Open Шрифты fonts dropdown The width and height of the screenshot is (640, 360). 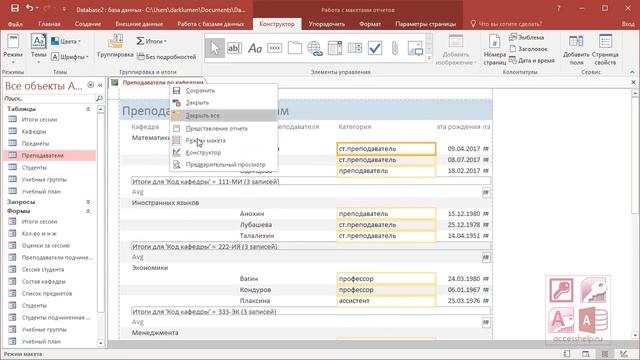70,57
